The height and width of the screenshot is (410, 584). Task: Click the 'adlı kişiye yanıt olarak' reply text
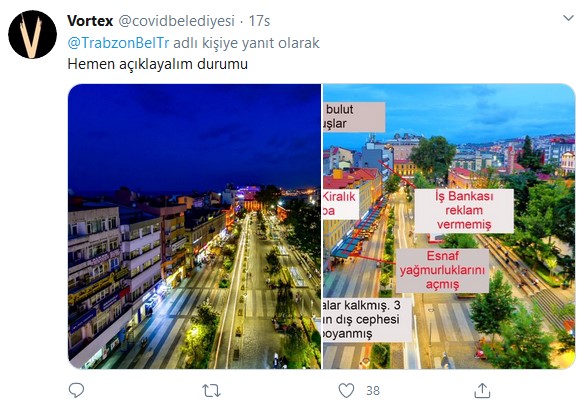pos(246,43)
